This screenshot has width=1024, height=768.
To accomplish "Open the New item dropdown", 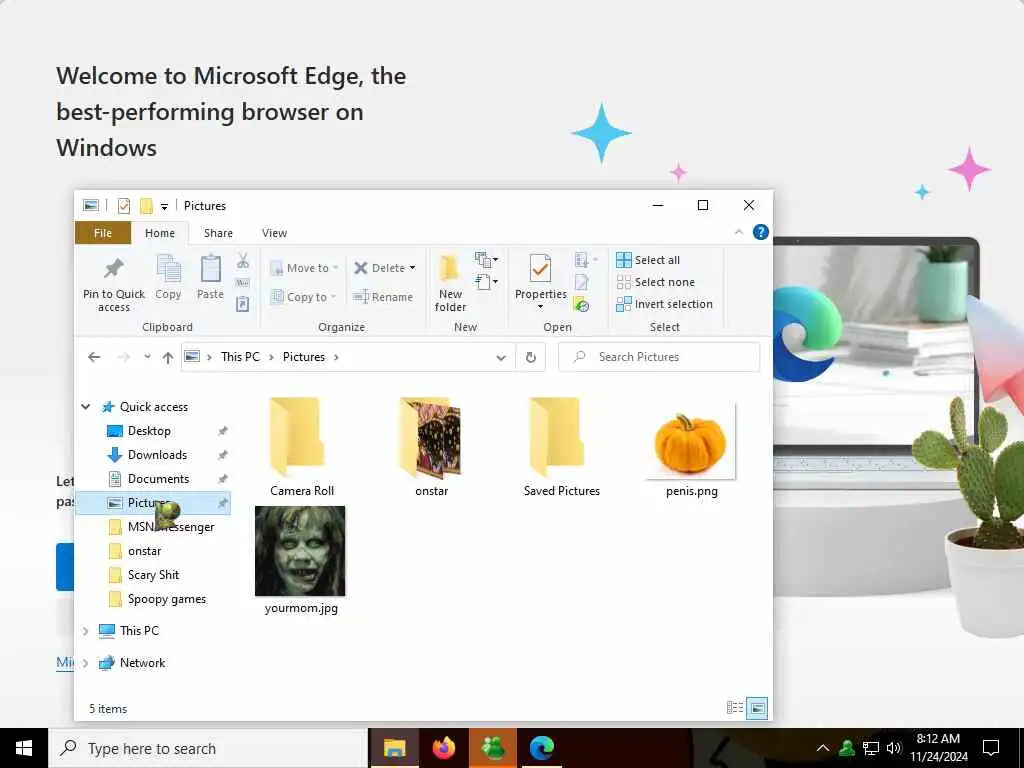I will (x=487, y=260).
